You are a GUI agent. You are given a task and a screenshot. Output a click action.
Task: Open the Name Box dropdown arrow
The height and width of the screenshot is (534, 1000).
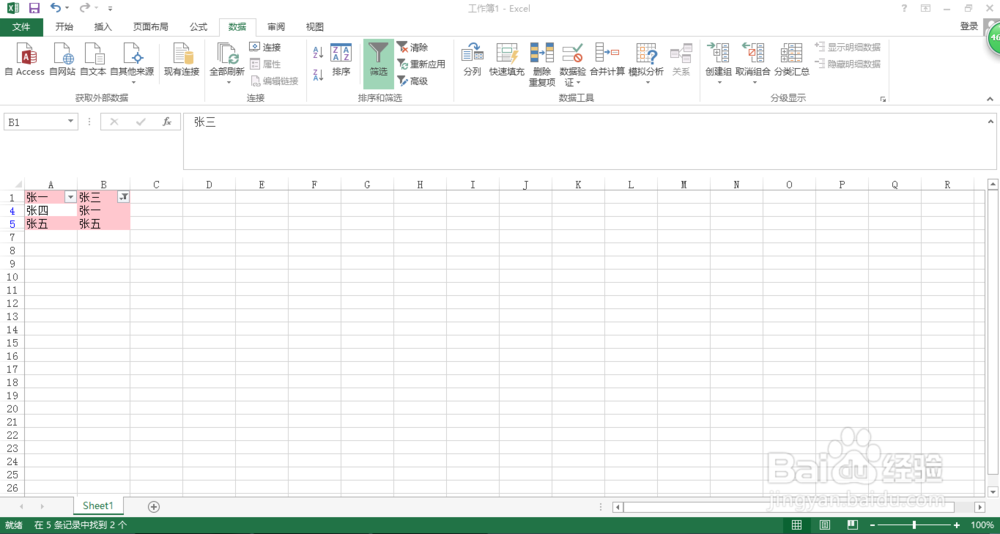(71, 122)
